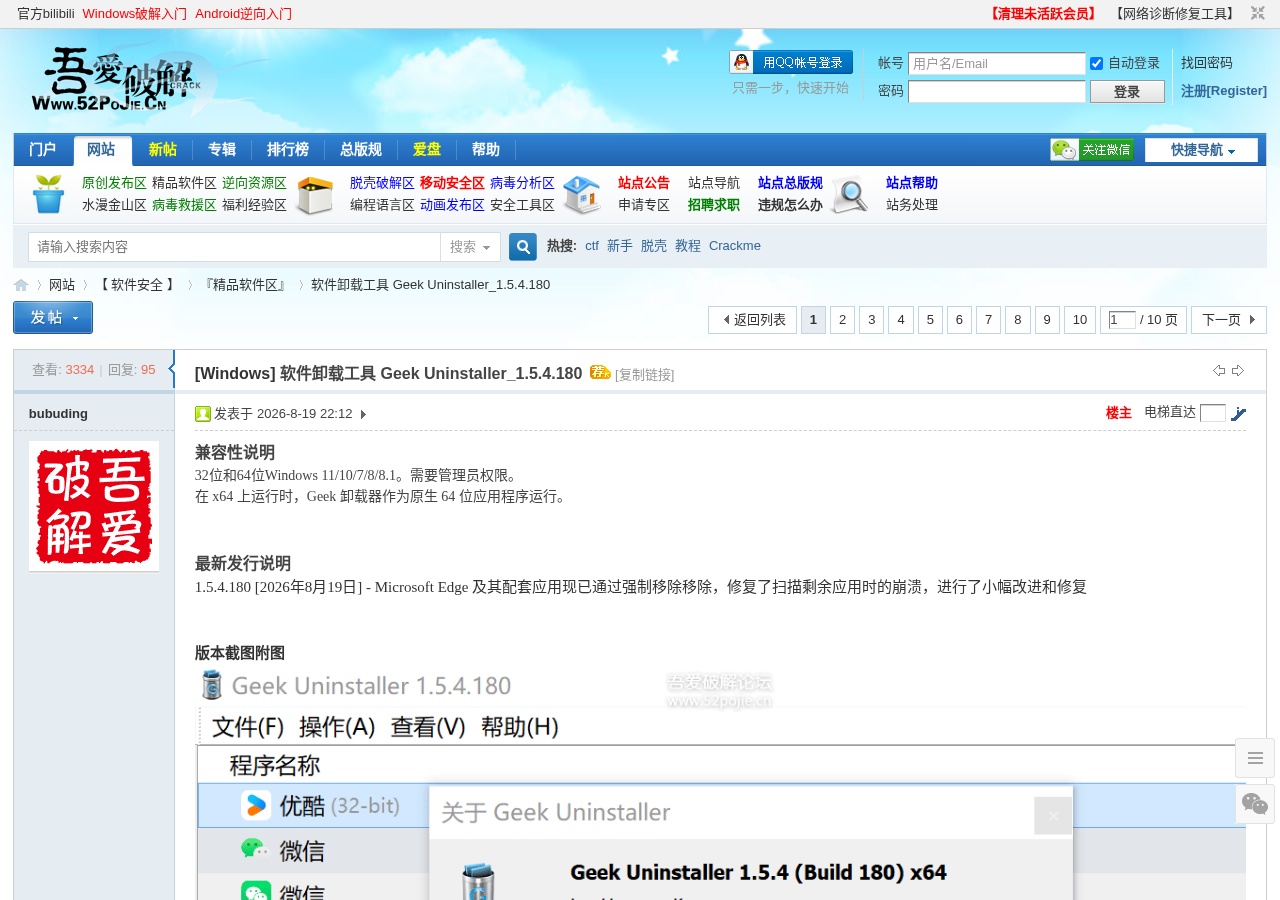Open 原创发布区 forum link

[114, 183]
